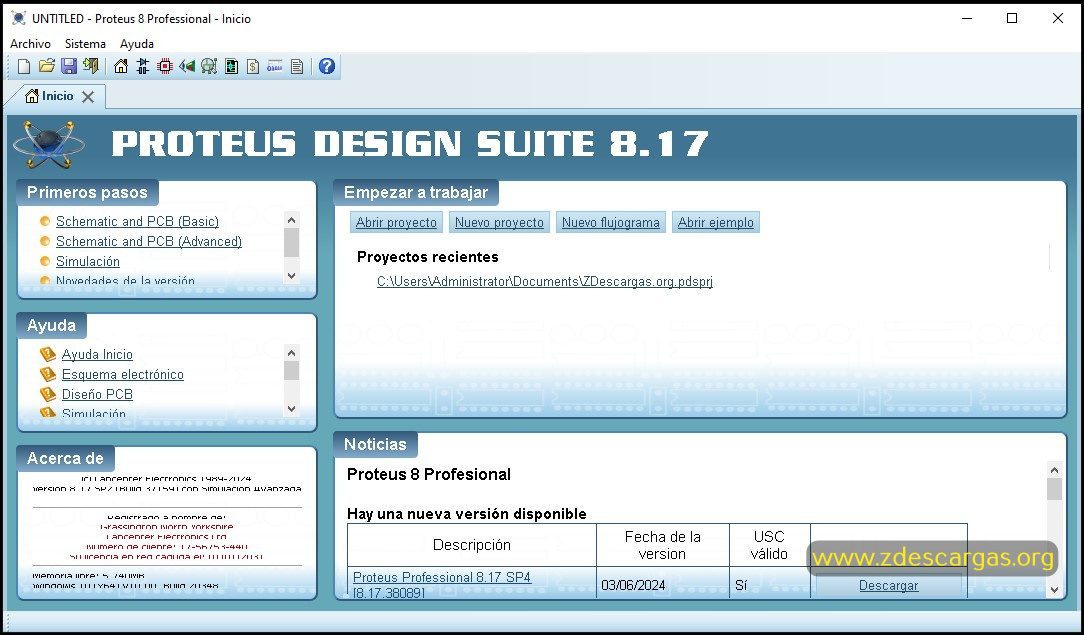Open the Archivo menu
Viewport: 1084px width, 635px height.
pos(30,44)
